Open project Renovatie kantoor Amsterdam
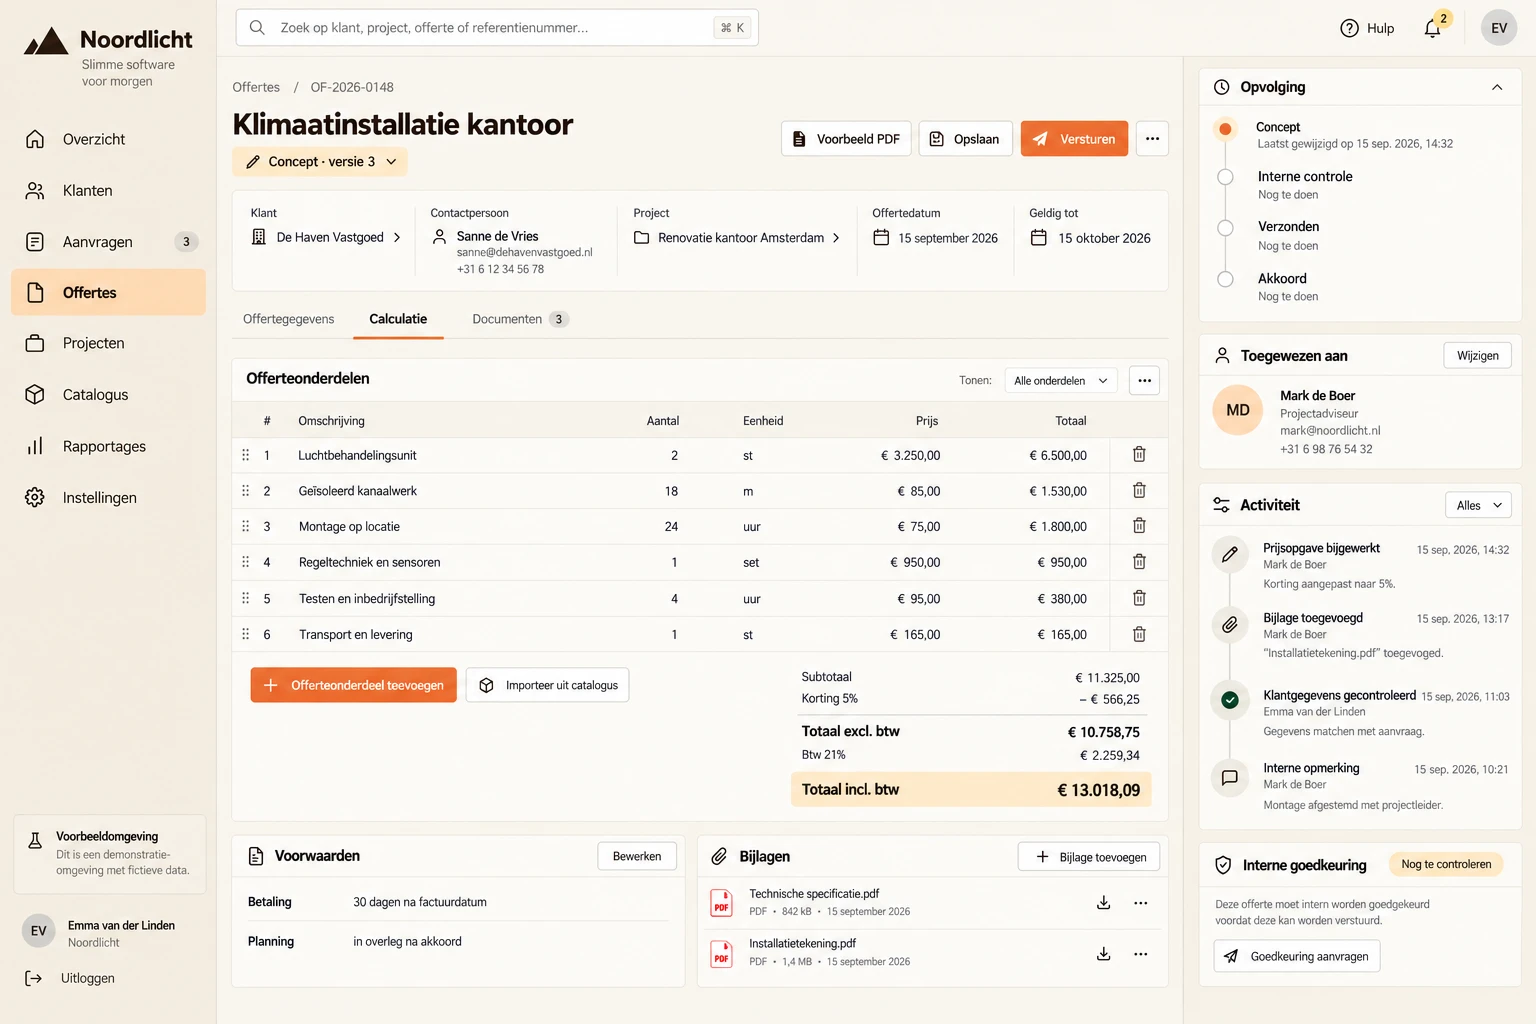The width and height of the screenshot is (1536, 1024). 737,238
